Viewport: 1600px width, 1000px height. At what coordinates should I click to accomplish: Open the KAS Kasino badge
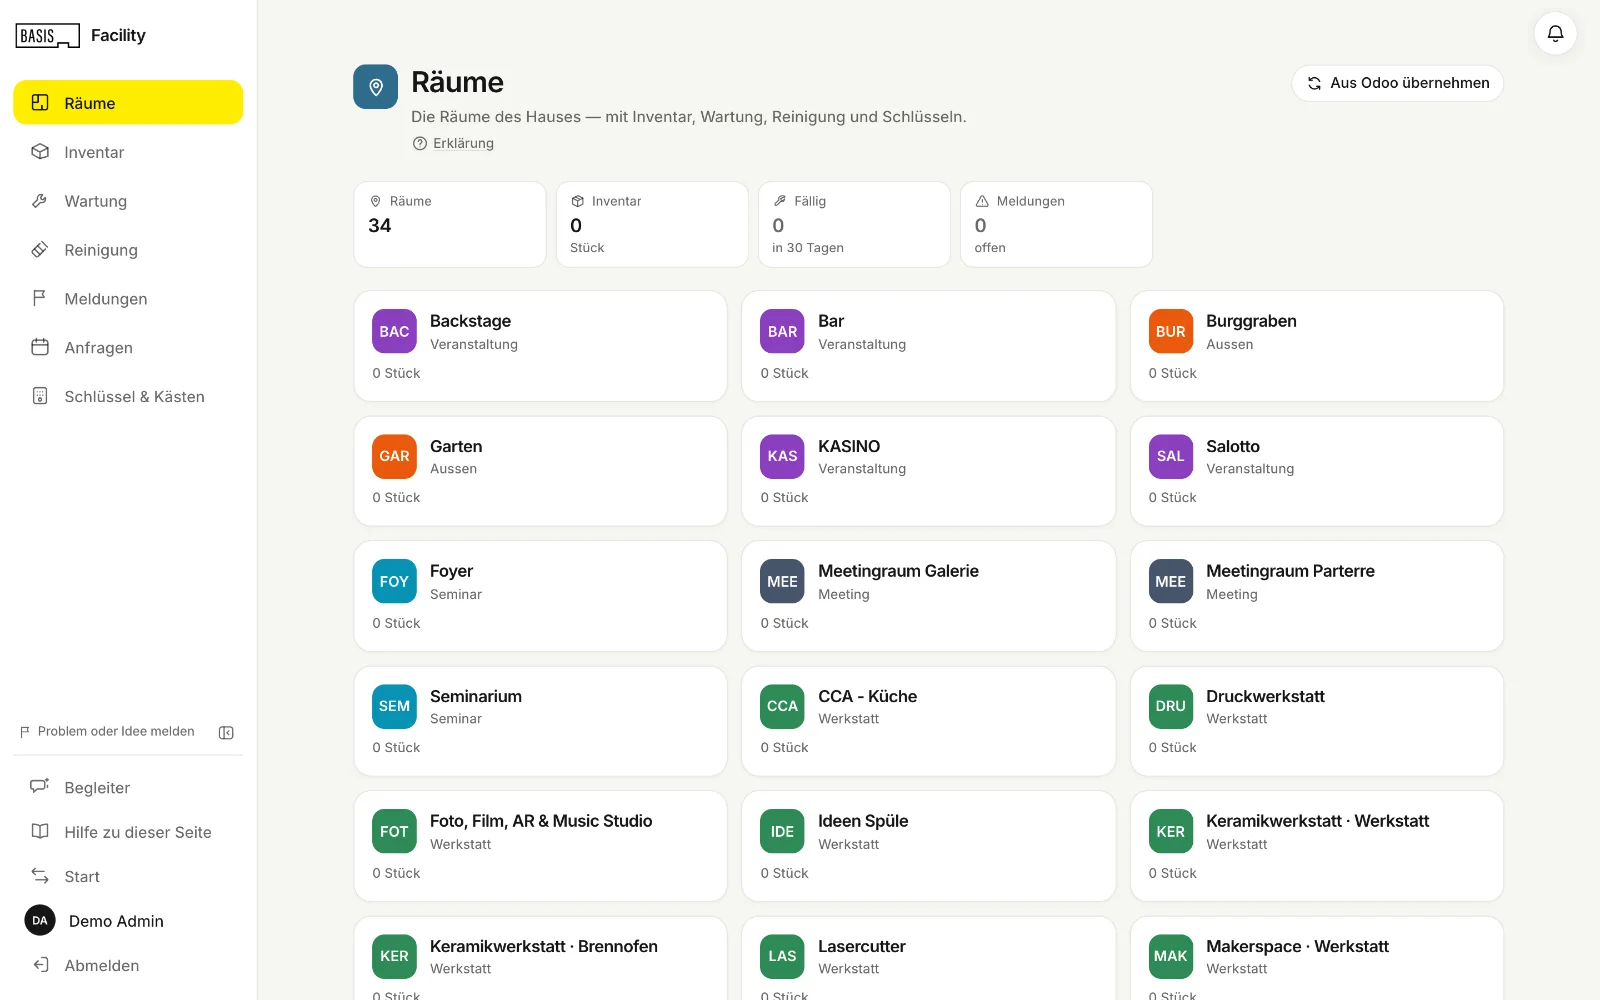782,456
